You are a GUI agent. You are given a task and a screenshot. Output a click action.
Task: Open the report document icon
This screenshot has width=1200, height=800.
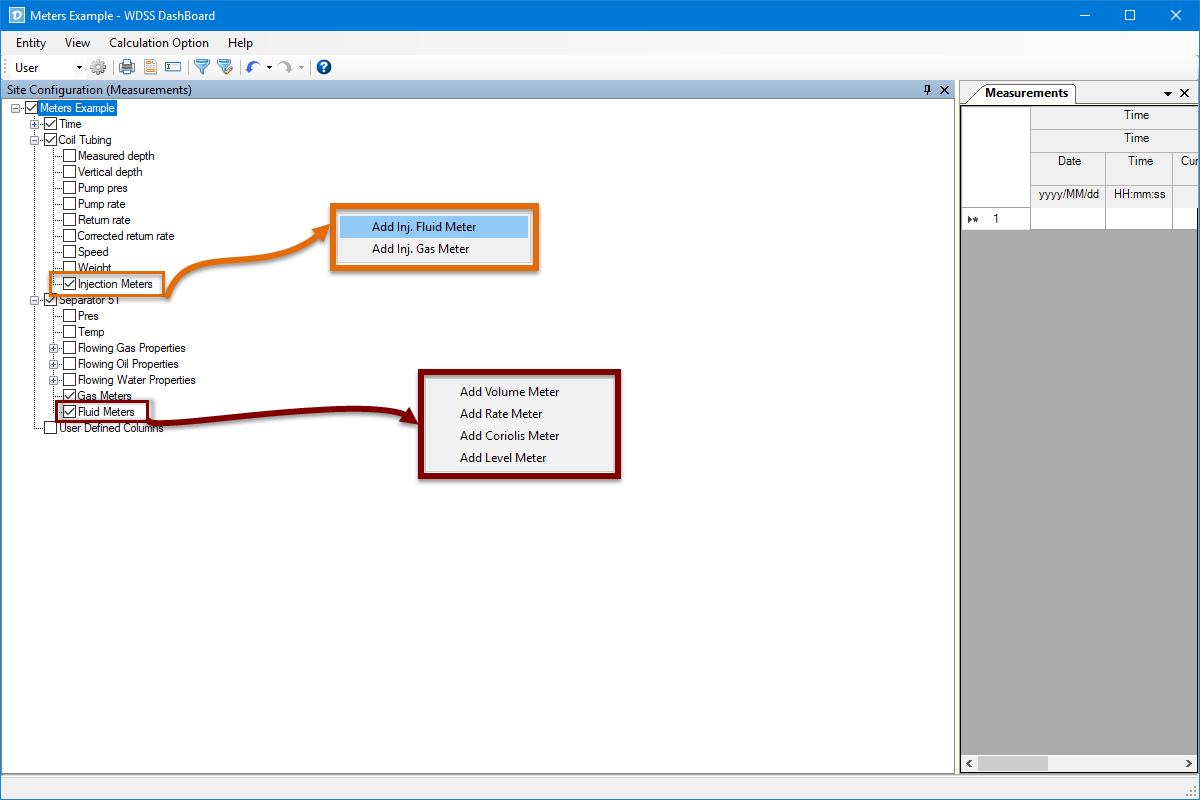[x=150, y=67]
